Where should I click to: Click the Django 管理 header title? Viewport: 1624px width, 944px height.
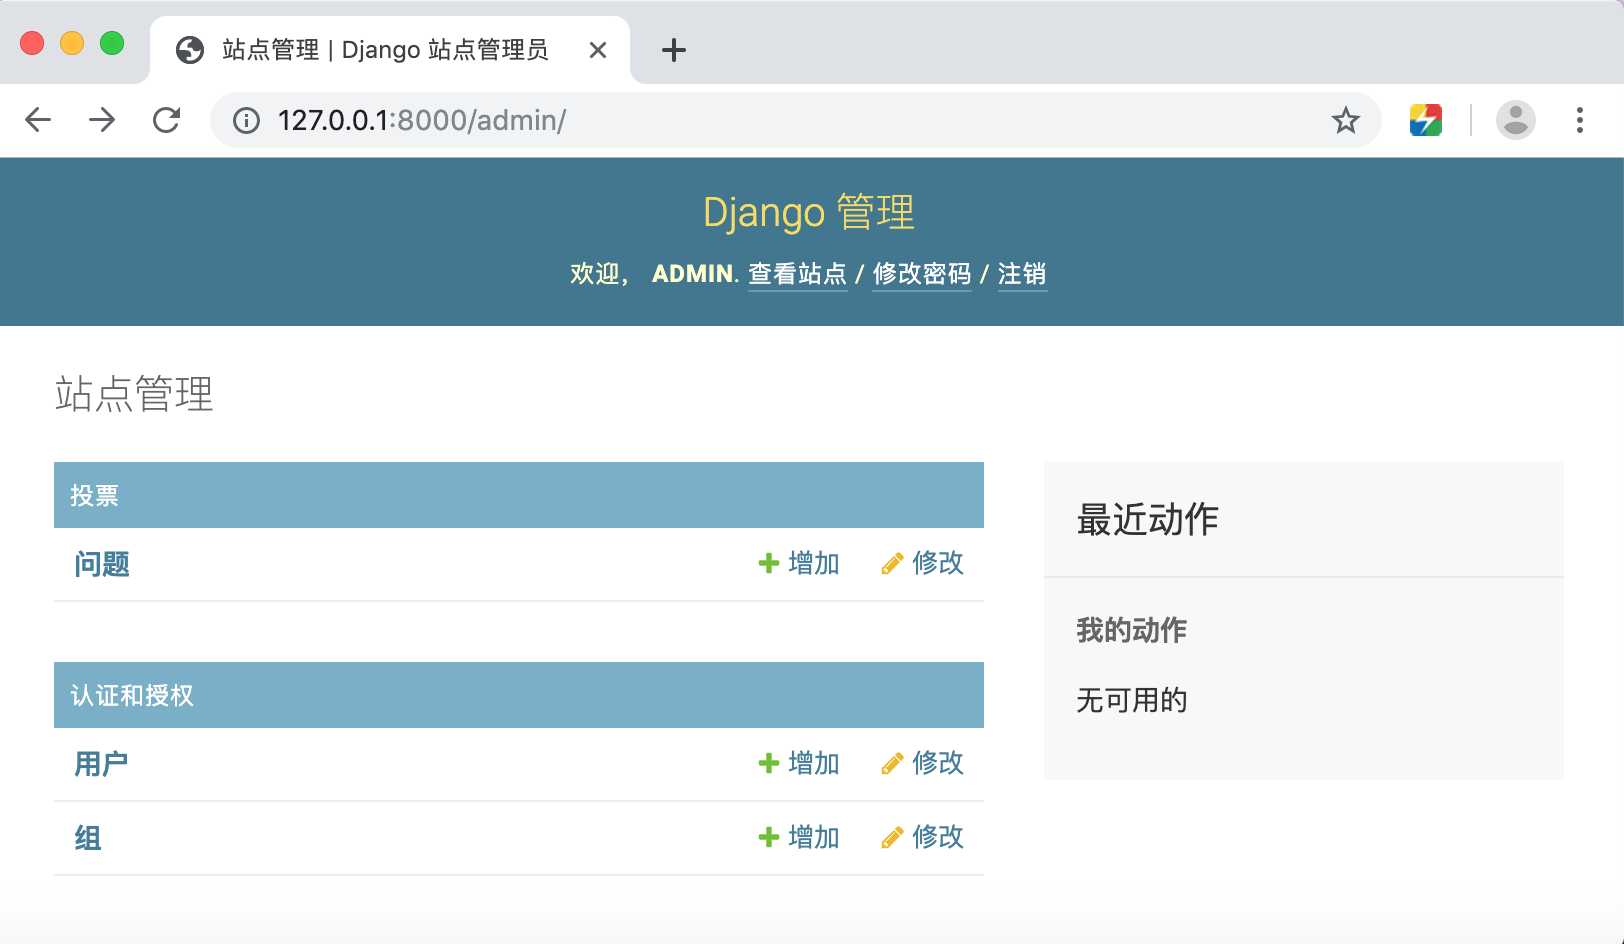pyautogui.click(x=809, y=212)
